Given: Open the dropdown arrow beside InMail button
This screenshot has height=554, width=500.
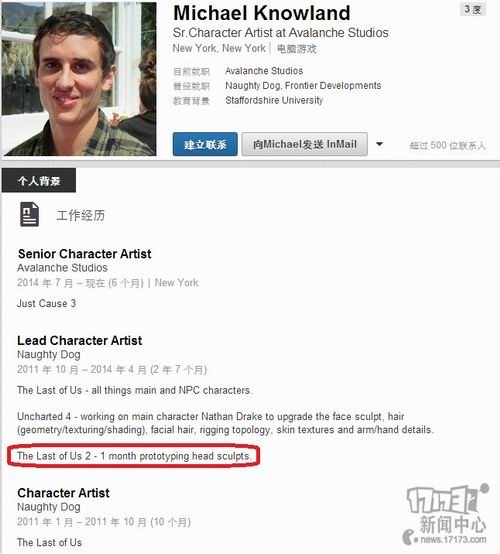Looking at the screenshot, I should click(x=379, y=144).
